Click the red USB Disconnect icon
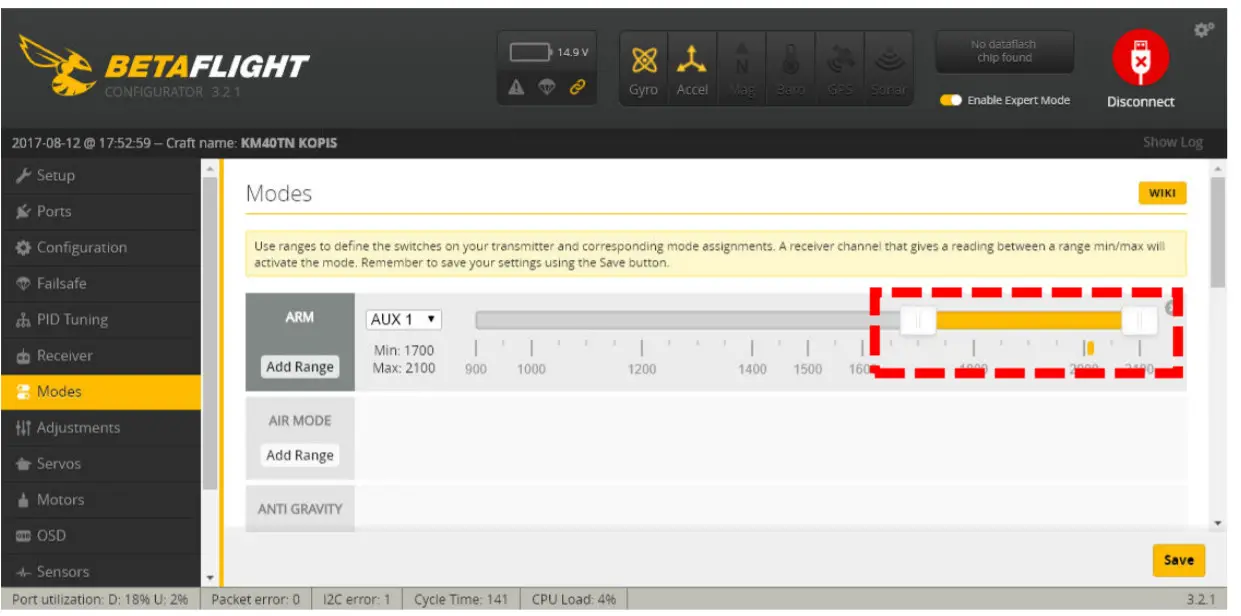This screenshot has width=1241, height=616. pyautogui.click(x=1140, y=59)
